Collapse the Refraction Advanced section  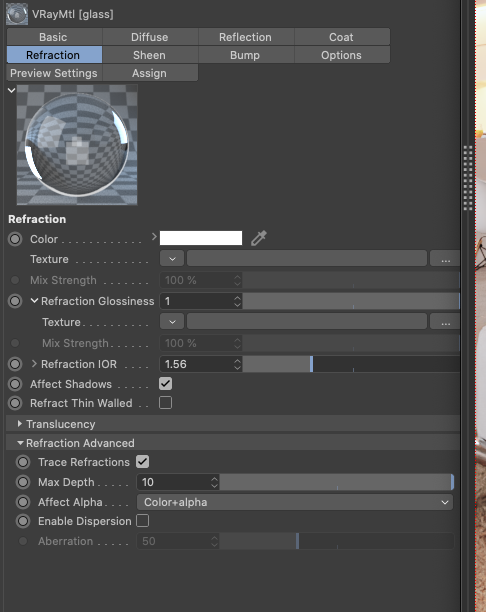point(20,443)
